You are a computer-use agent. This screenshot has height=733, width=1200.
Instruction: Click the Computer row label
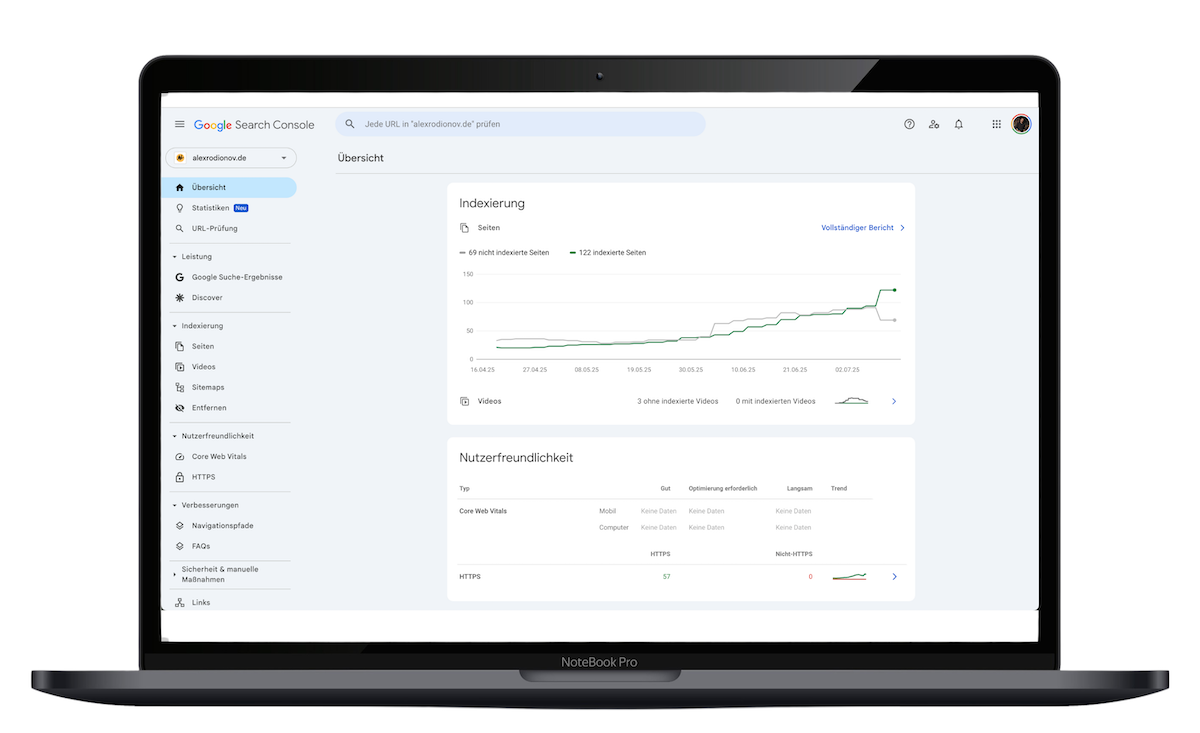[614, 527]
